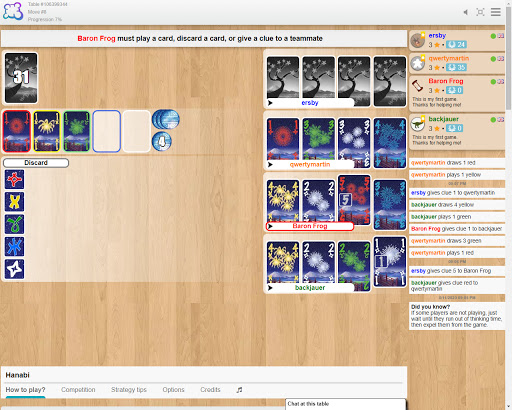Select the red discard pile icon
Screen dimensions: 512x410
[x=14, y=180]
